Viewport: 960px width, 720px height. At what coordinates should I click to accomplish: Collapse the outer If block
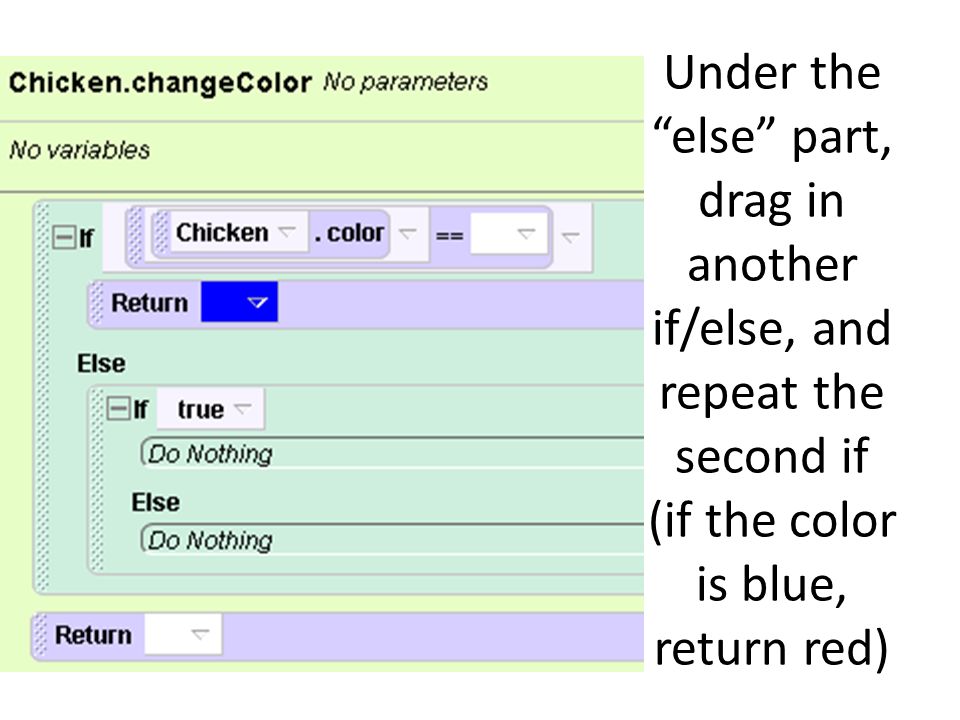point(63,237)
